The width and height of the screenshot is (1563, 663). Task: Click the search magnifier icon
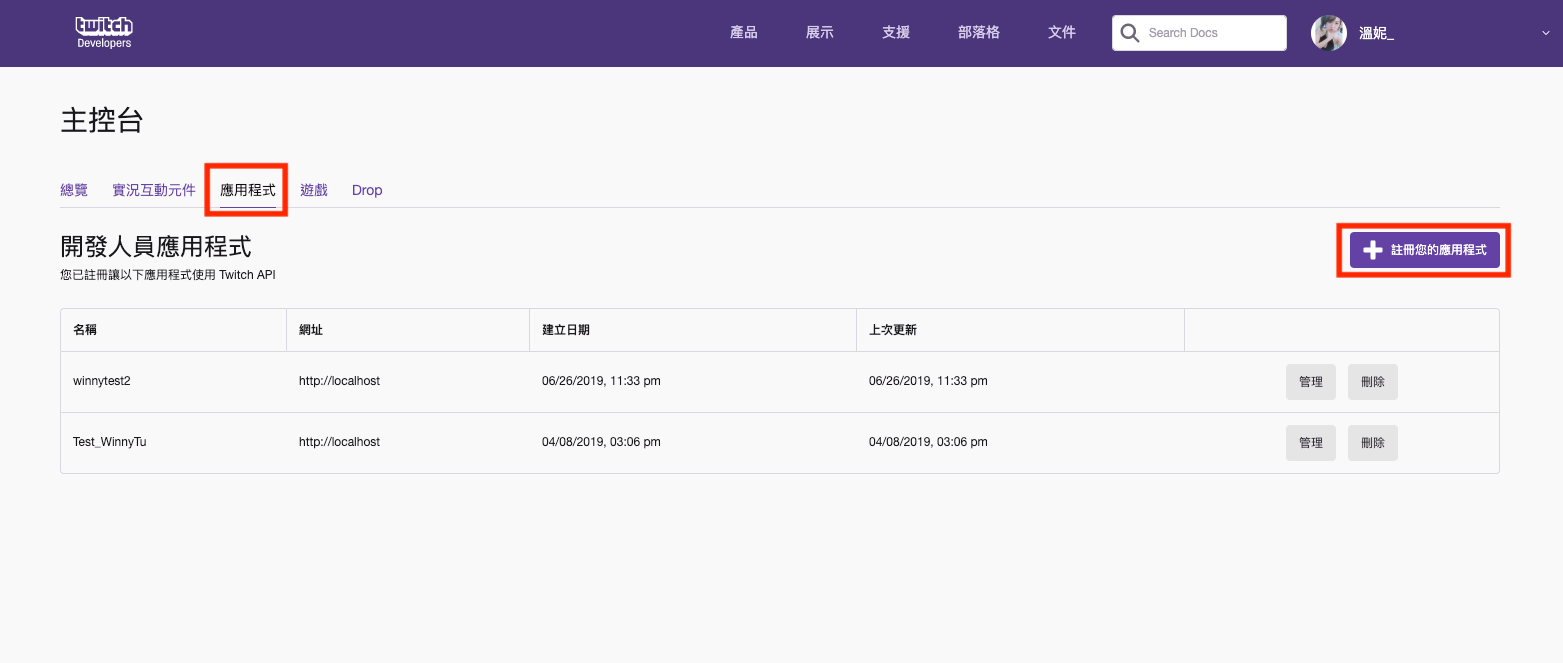(1130, 33)
